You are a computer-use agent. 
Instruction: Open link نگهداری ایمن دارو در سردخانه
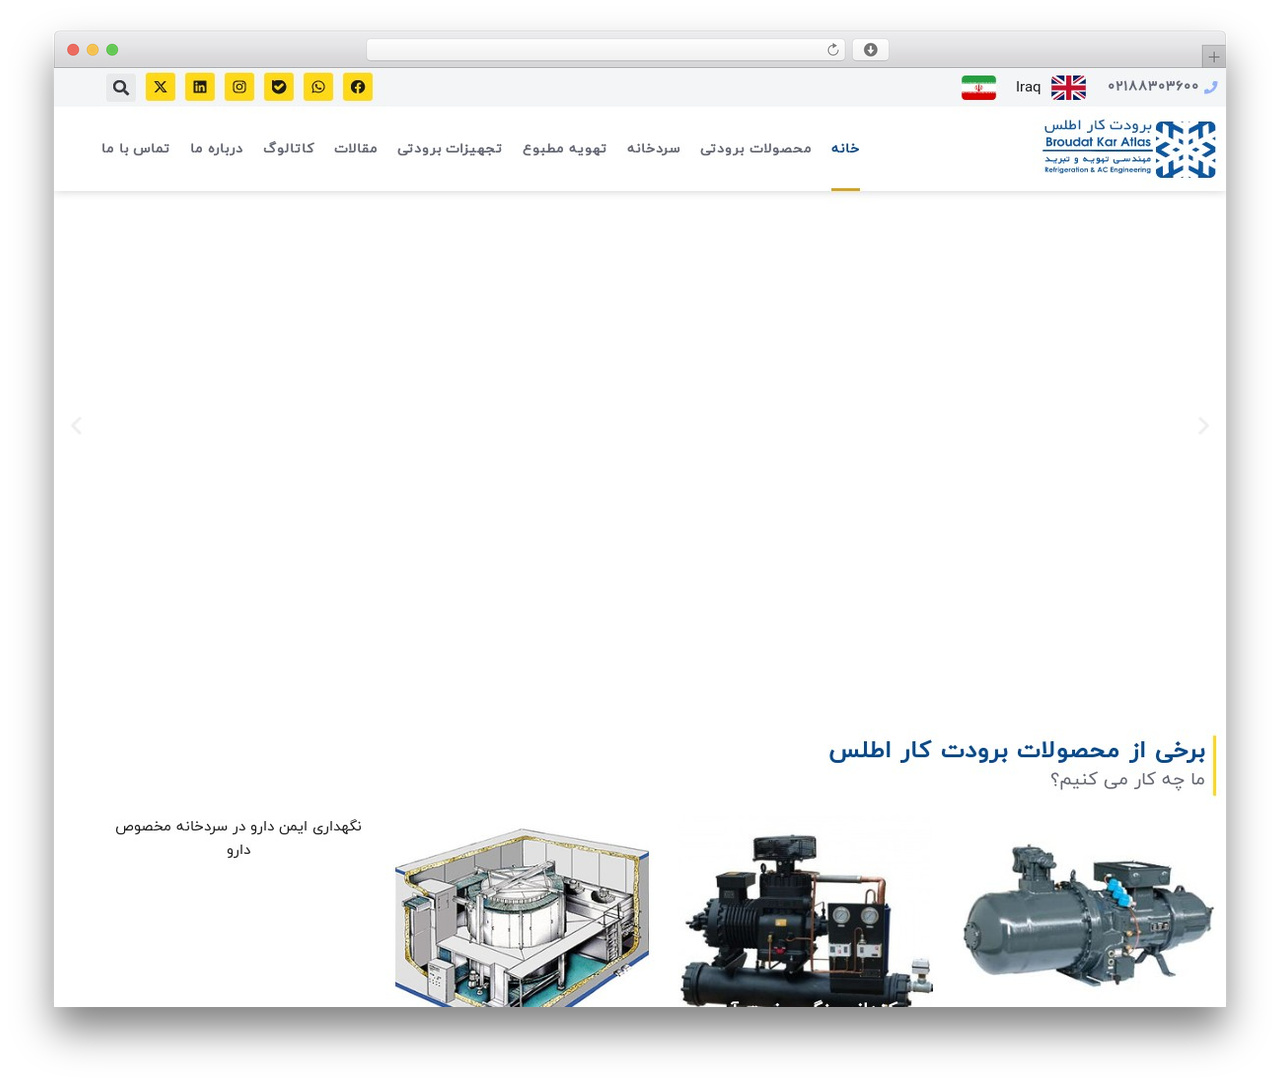tap(238, 838)
